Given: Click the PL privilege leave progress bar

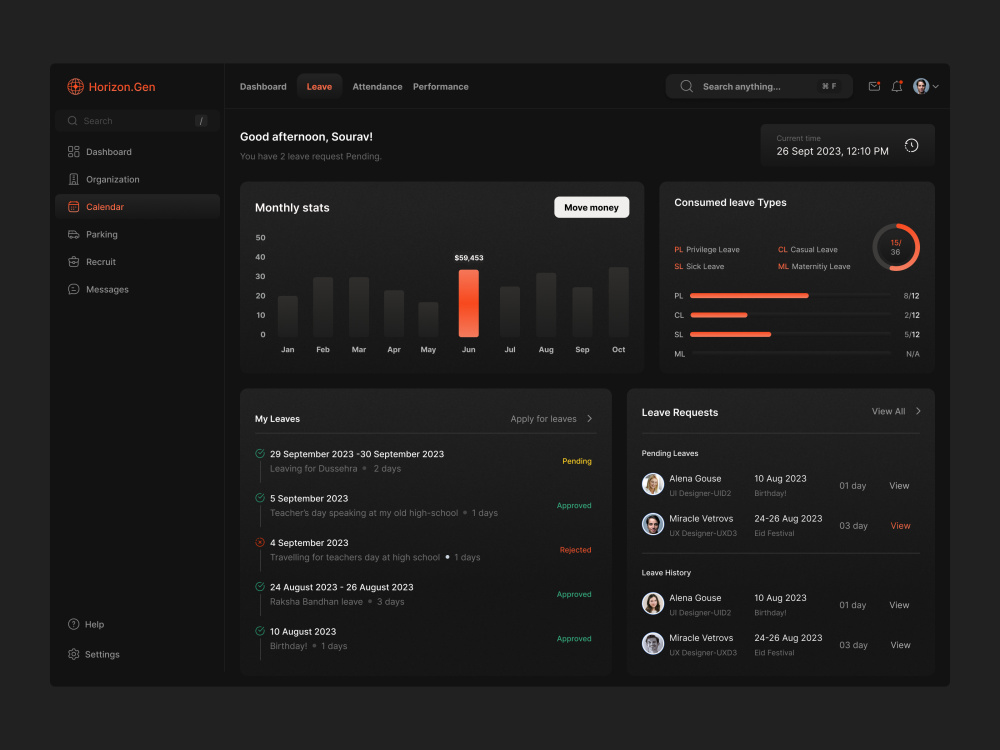Looking at the screenshot, I should (790, 295).
